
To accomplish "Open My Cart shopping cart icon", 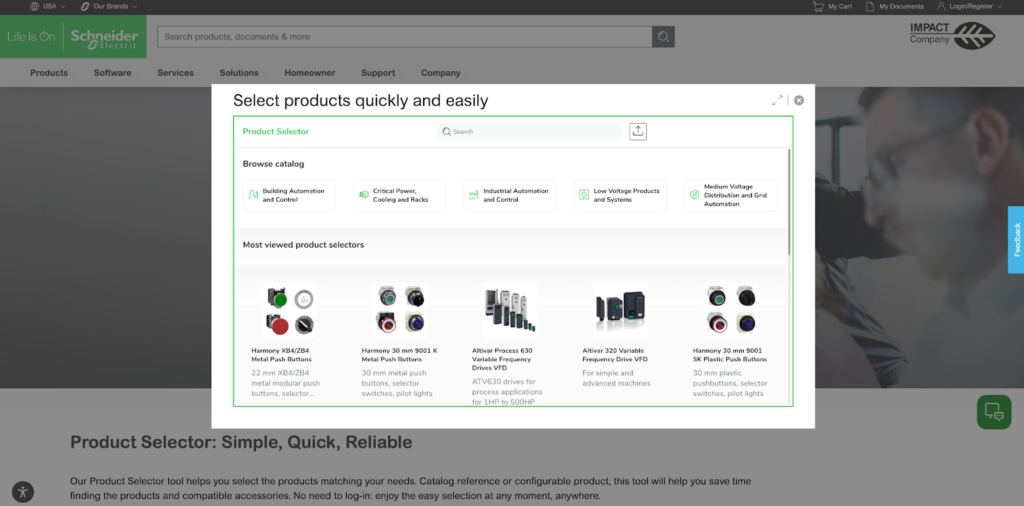I will click(818, 7).
